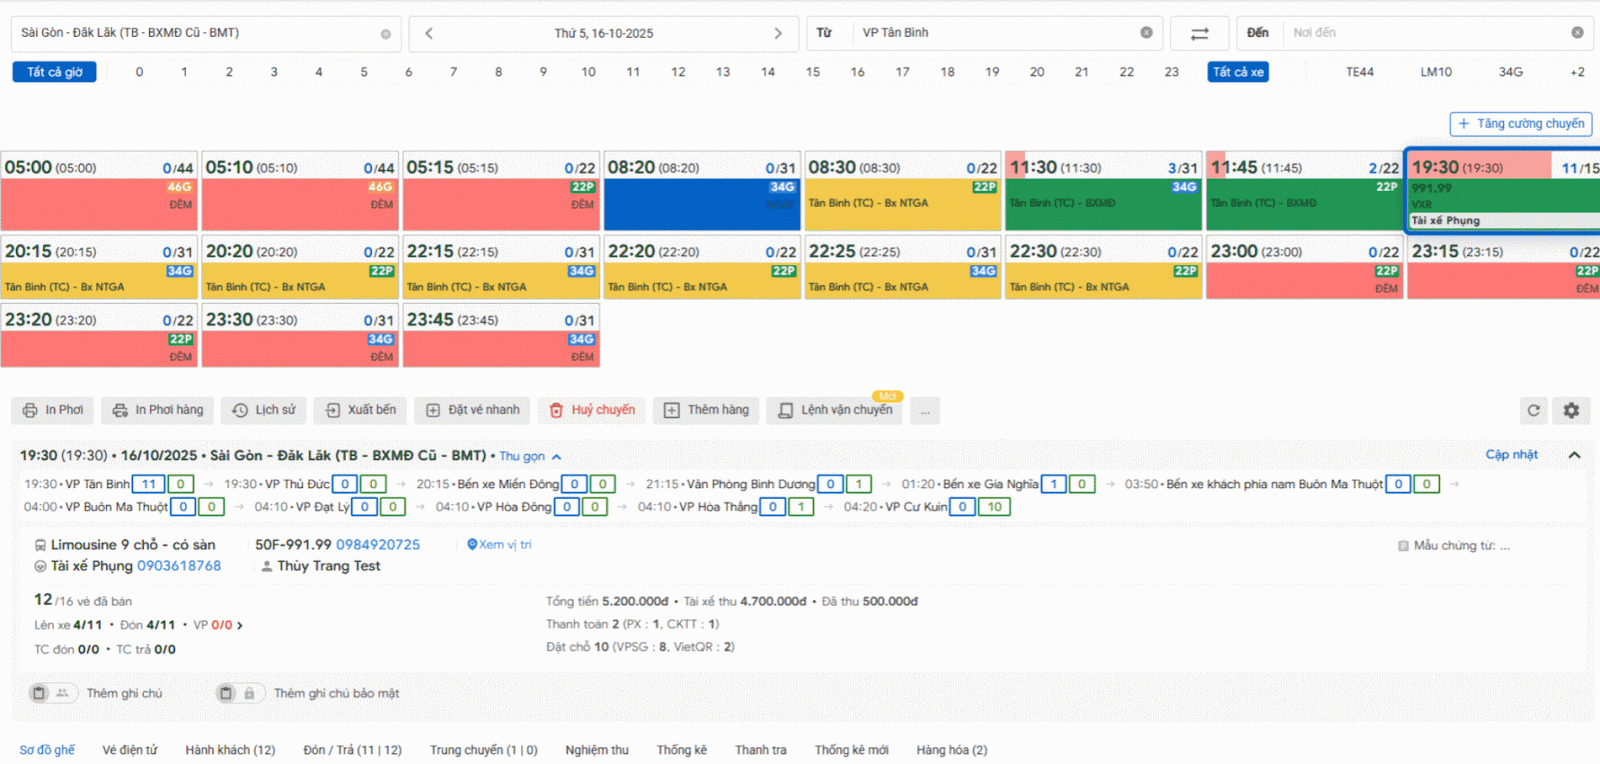This screenshot has height=764, width=1600.
Task: Toggle the Tất cả giờ hour filter
Action: click(54, 72)
